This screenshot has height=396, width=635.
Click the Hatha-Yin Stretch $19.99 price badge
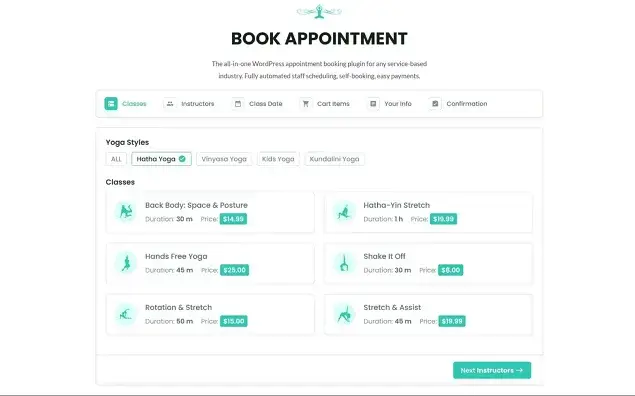click(x=443, y=219)
